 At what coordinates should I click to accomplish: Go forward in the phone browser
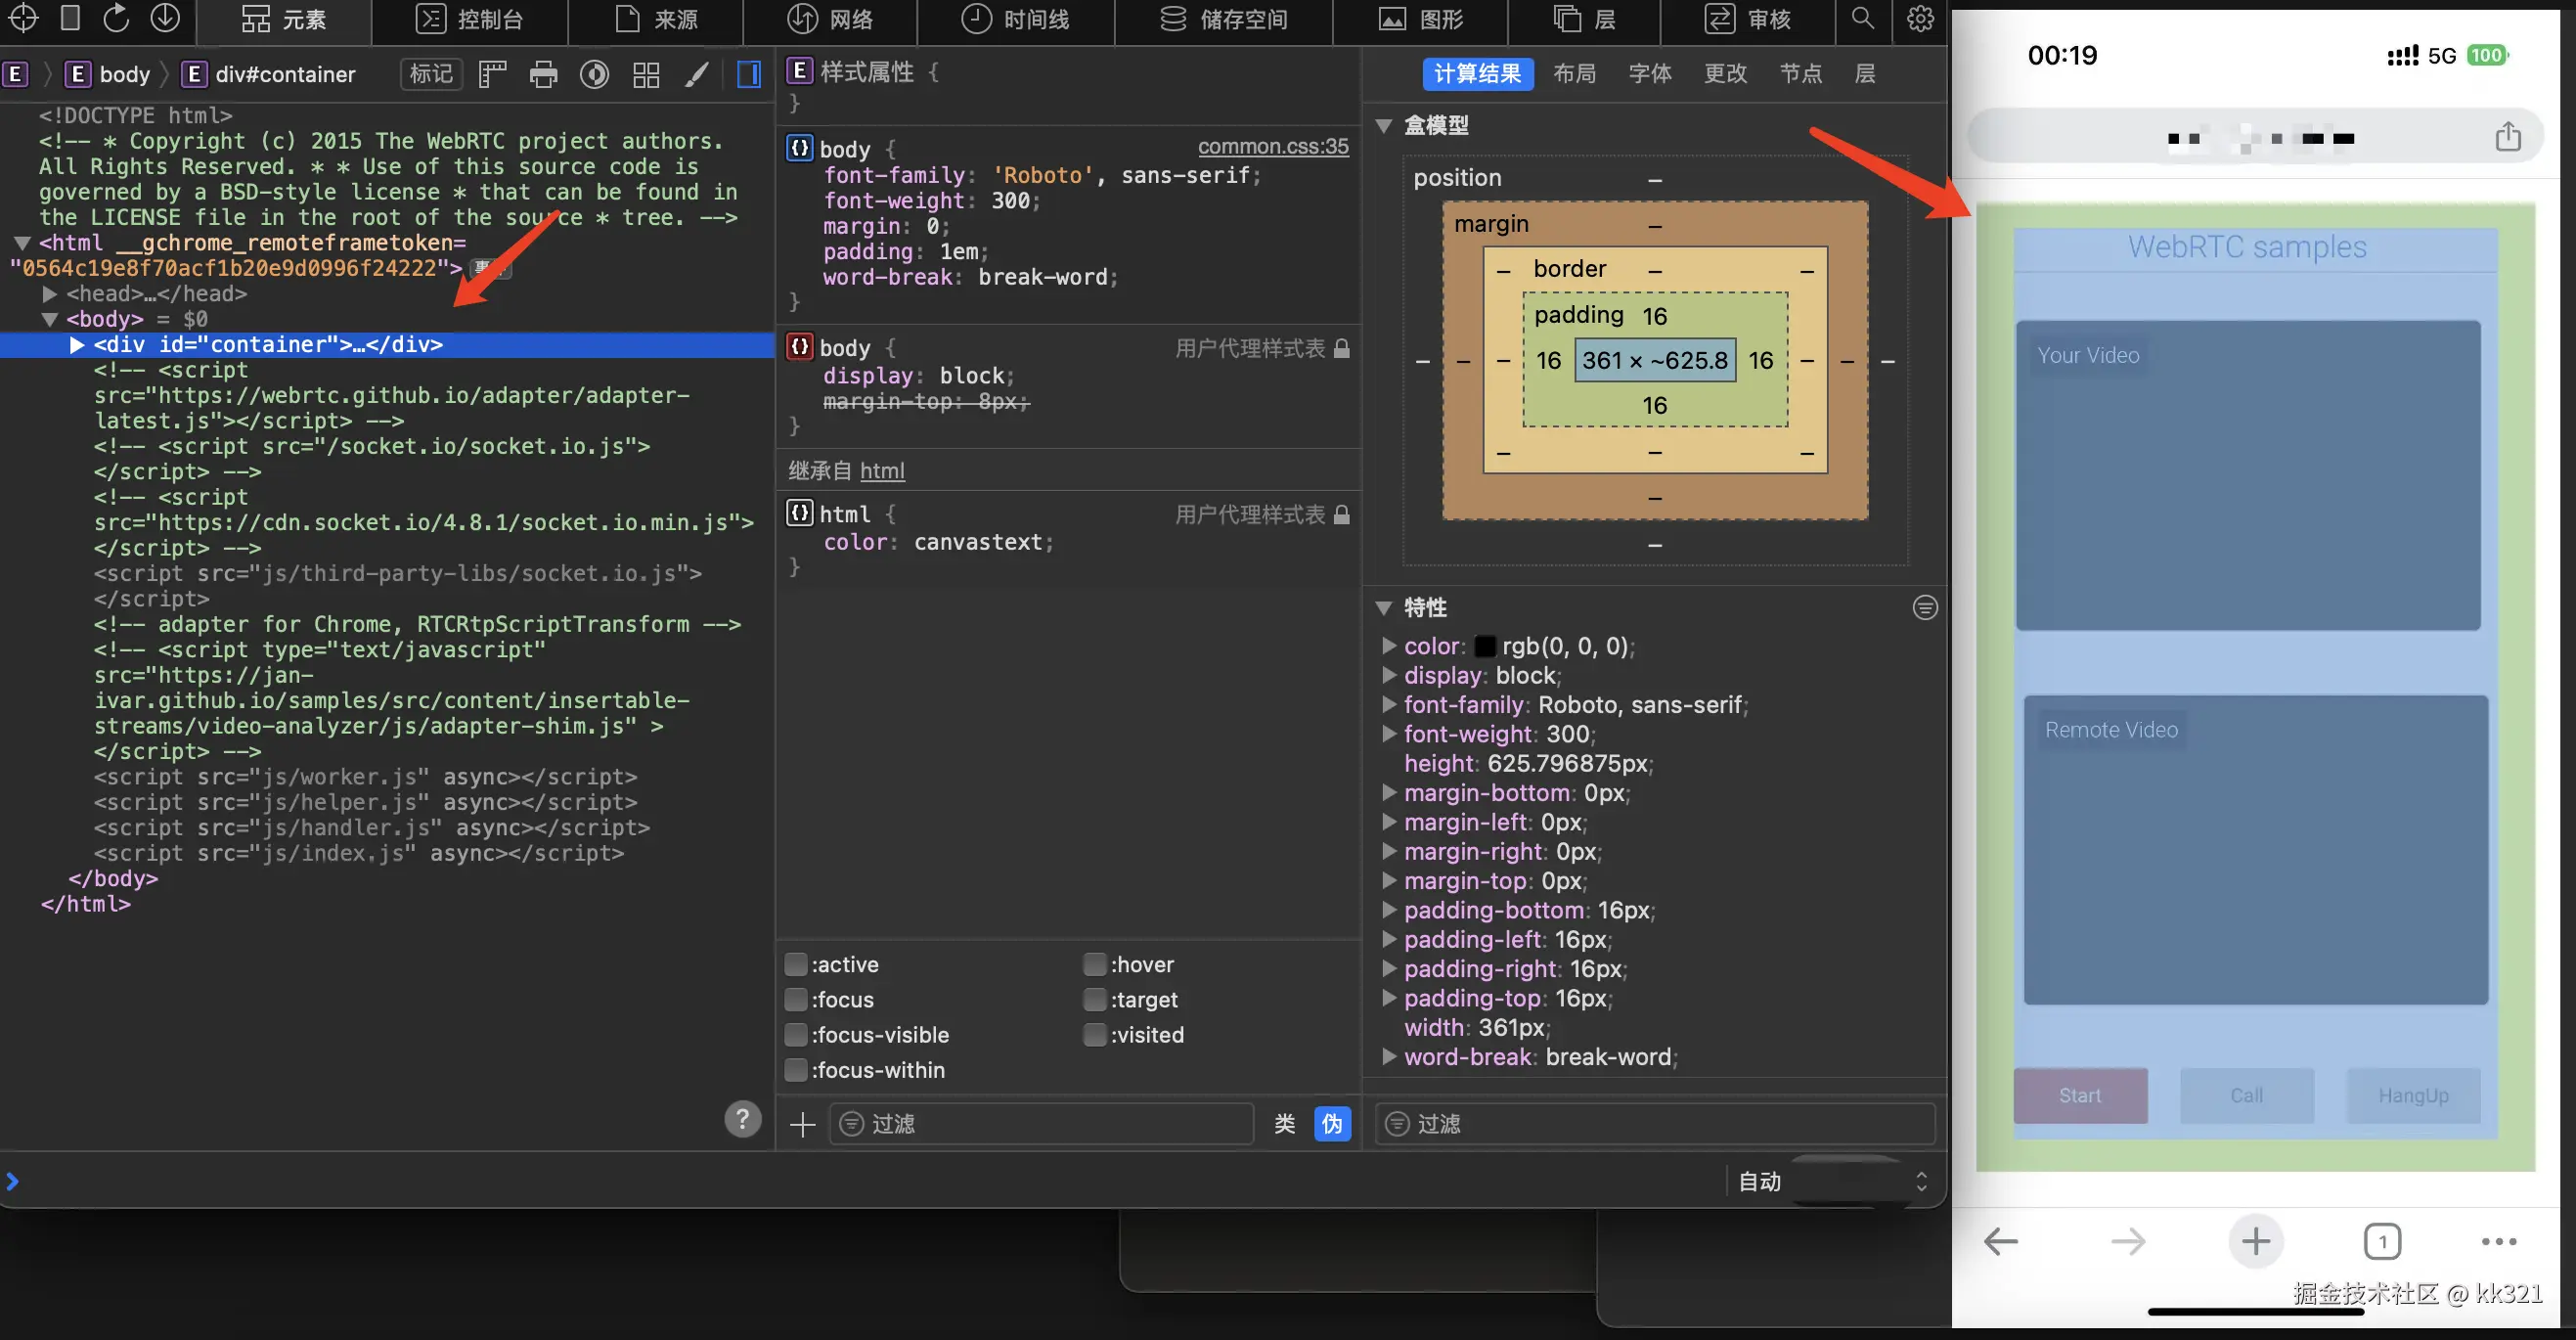2128,1241
